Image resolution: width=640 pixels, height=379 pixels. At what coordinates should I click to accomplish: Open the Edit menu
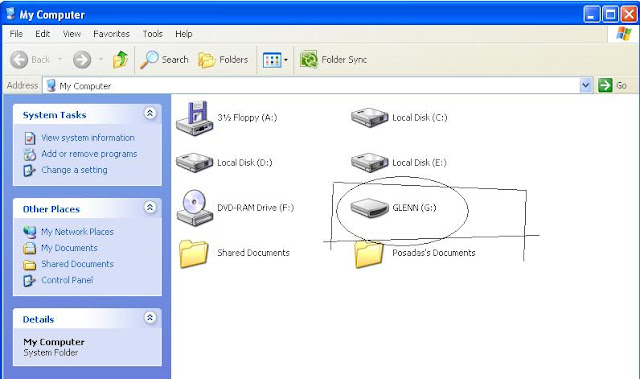coord(42,34)
